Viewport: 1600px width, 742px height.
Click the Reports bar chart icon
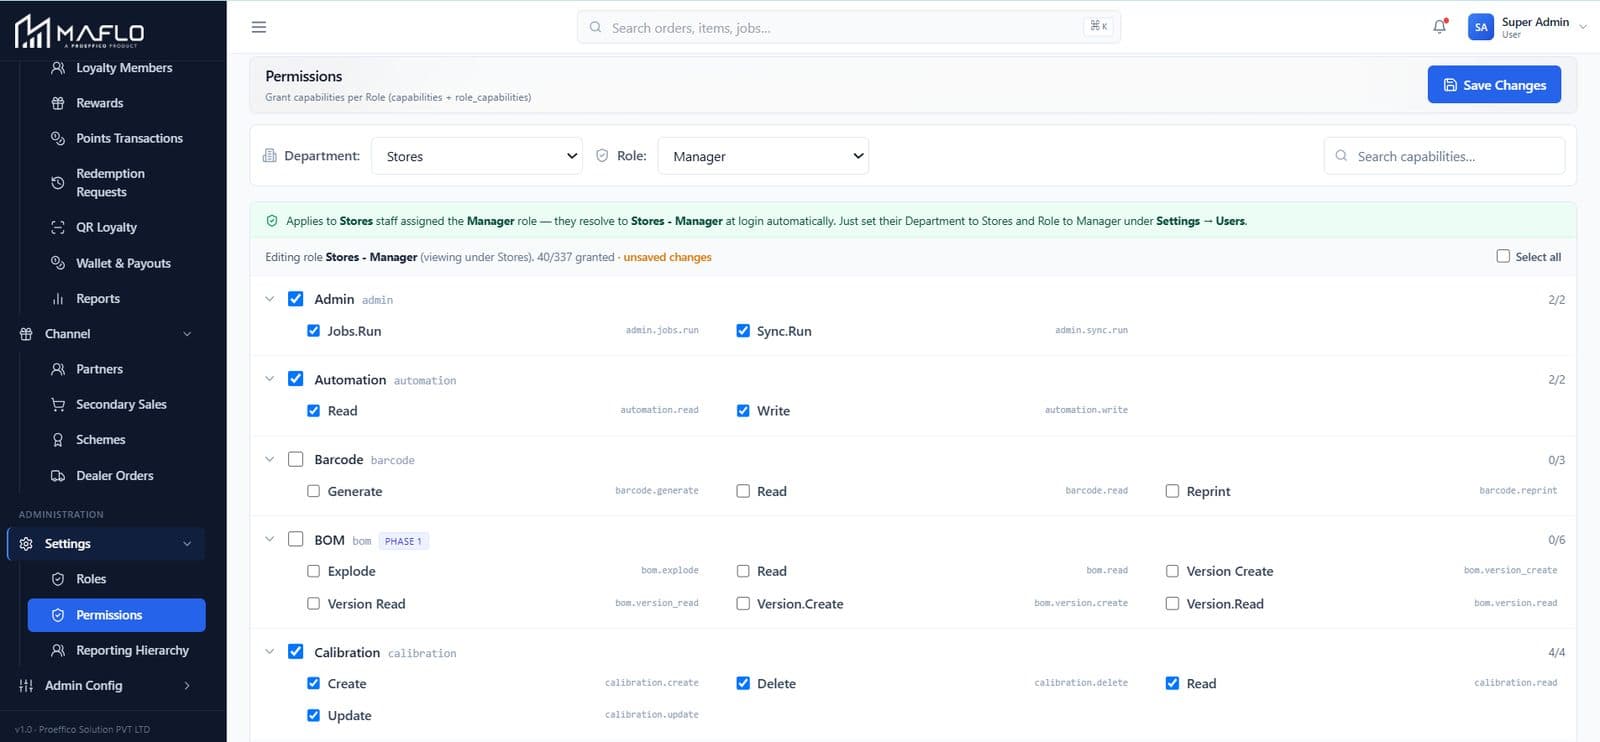click(x=58, y=298)
